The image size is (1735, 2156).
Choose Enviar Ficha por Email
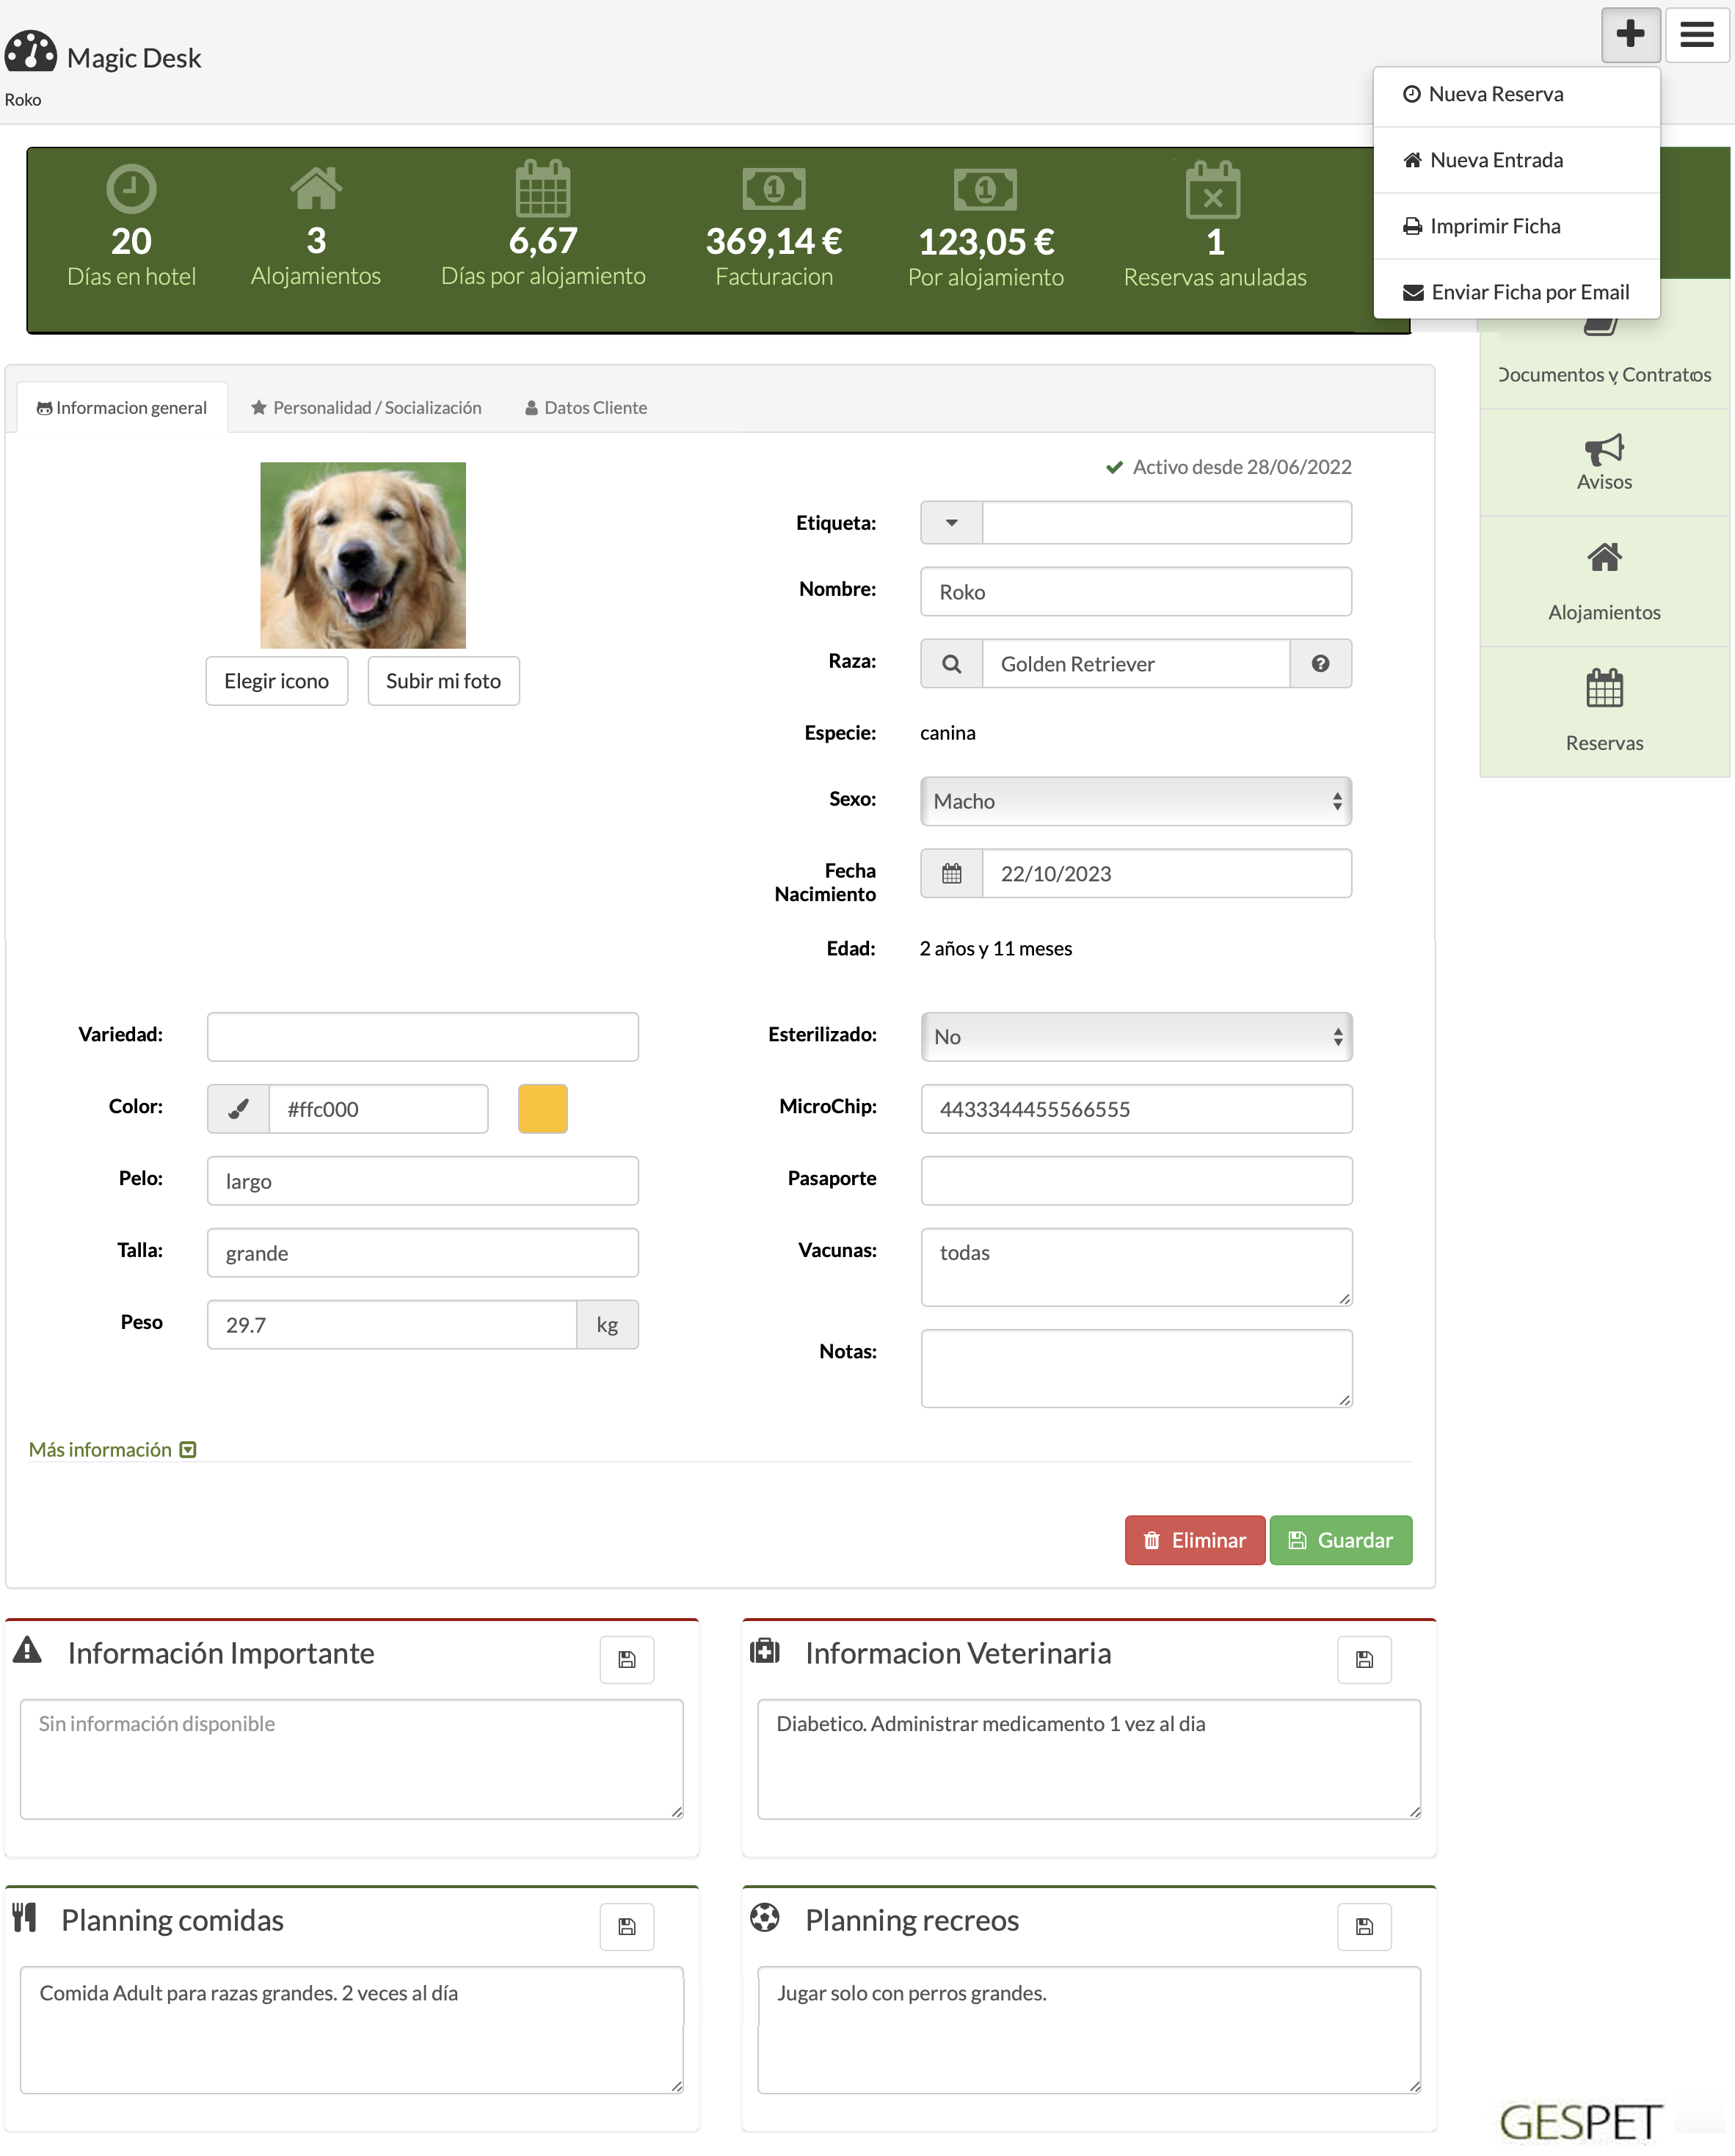coord(1516,292)
